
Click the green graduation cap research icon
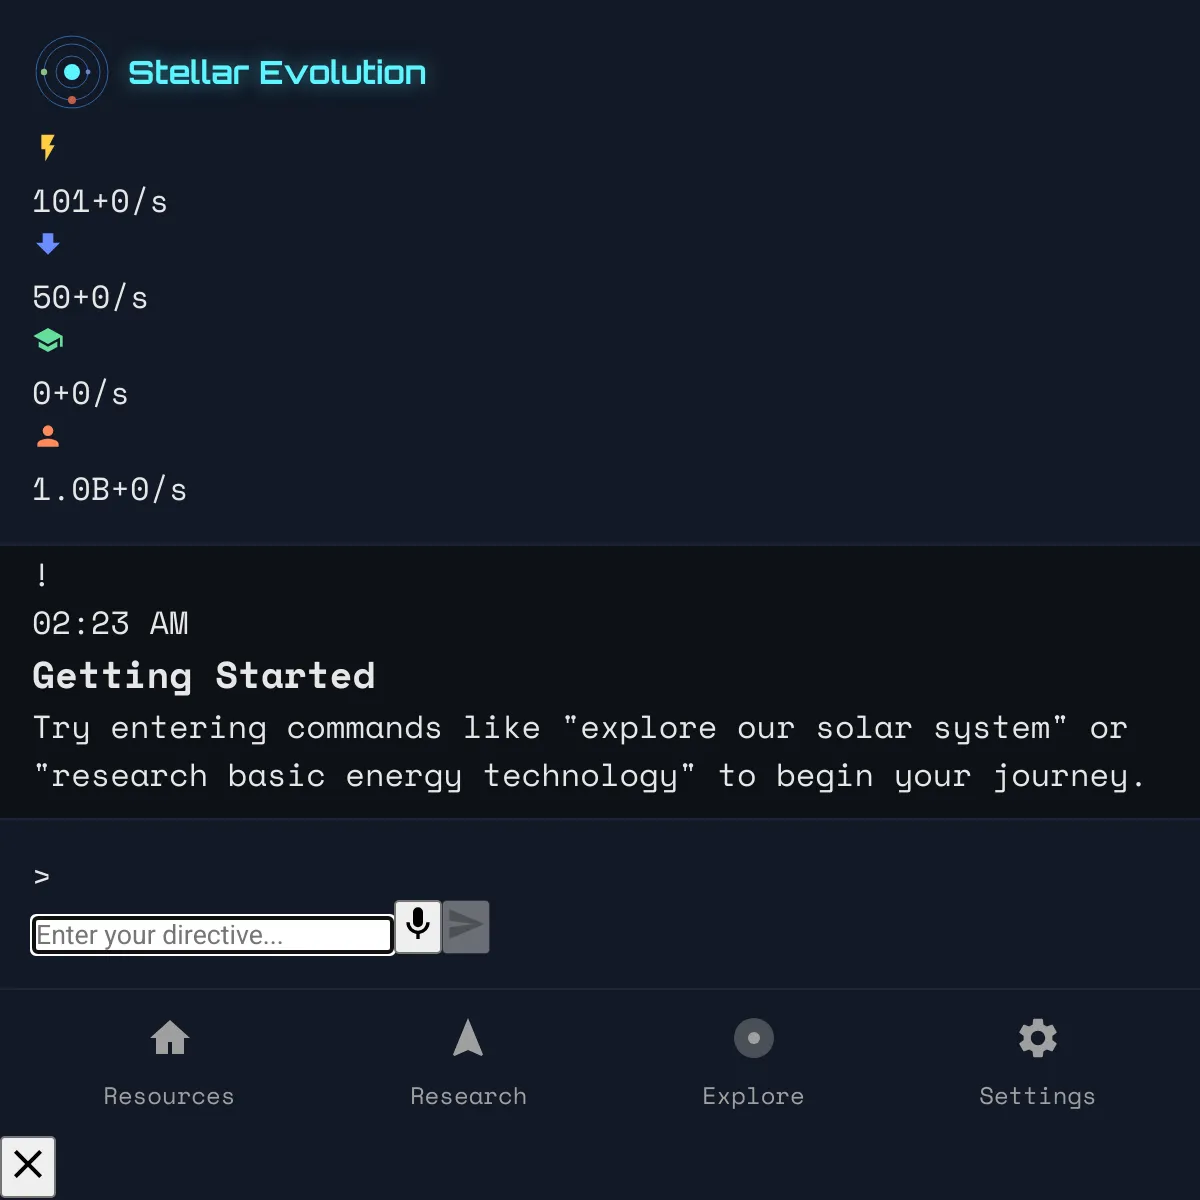[x=48, y=340]
